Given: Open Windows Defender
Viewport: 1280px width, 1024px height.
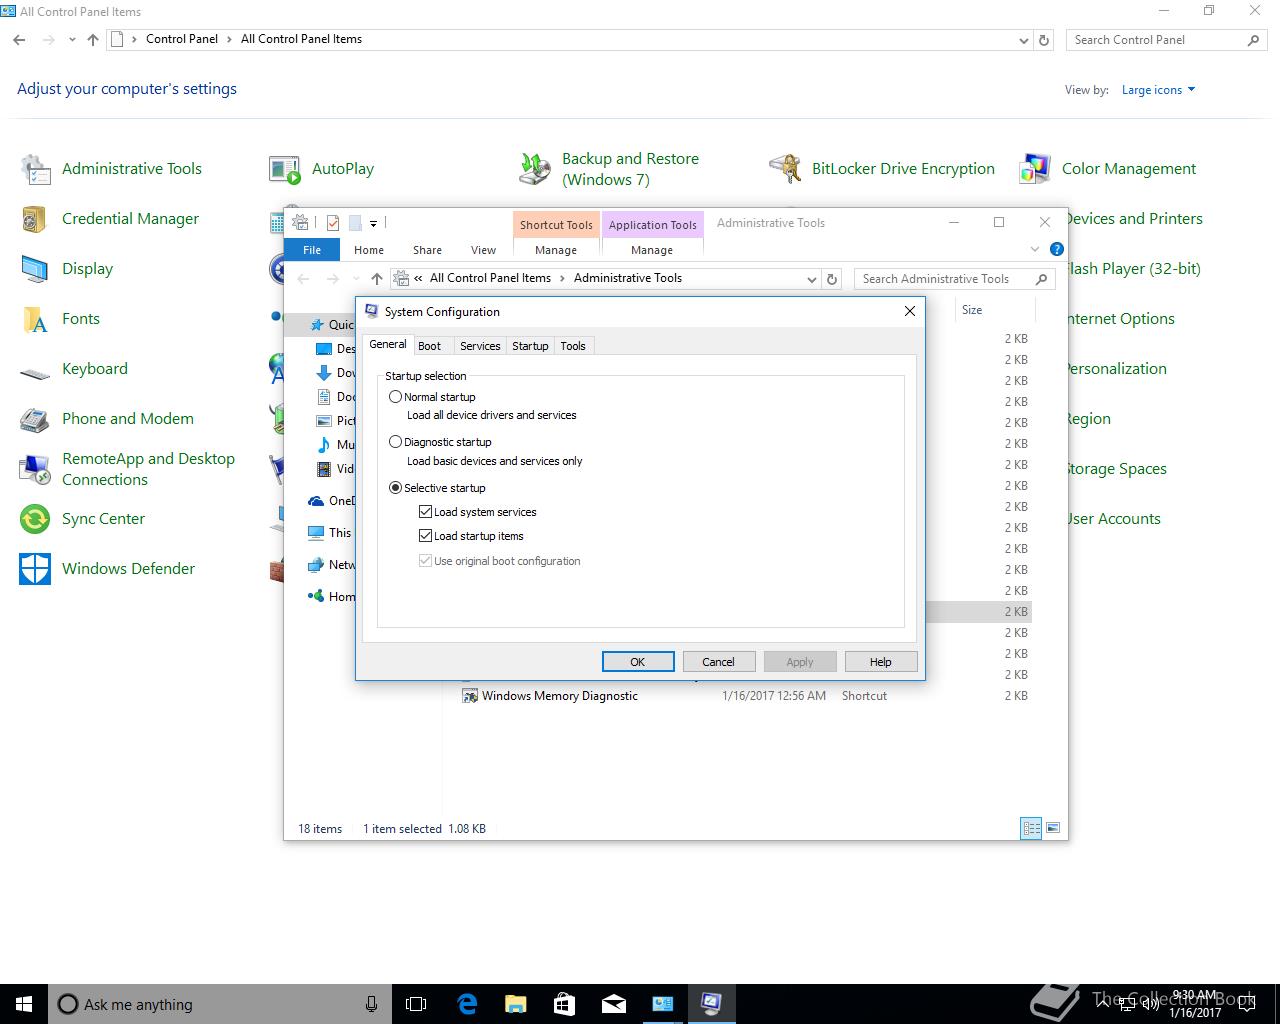Looking at the screenshot, I should pyautogui.click(x=107, y=569).
